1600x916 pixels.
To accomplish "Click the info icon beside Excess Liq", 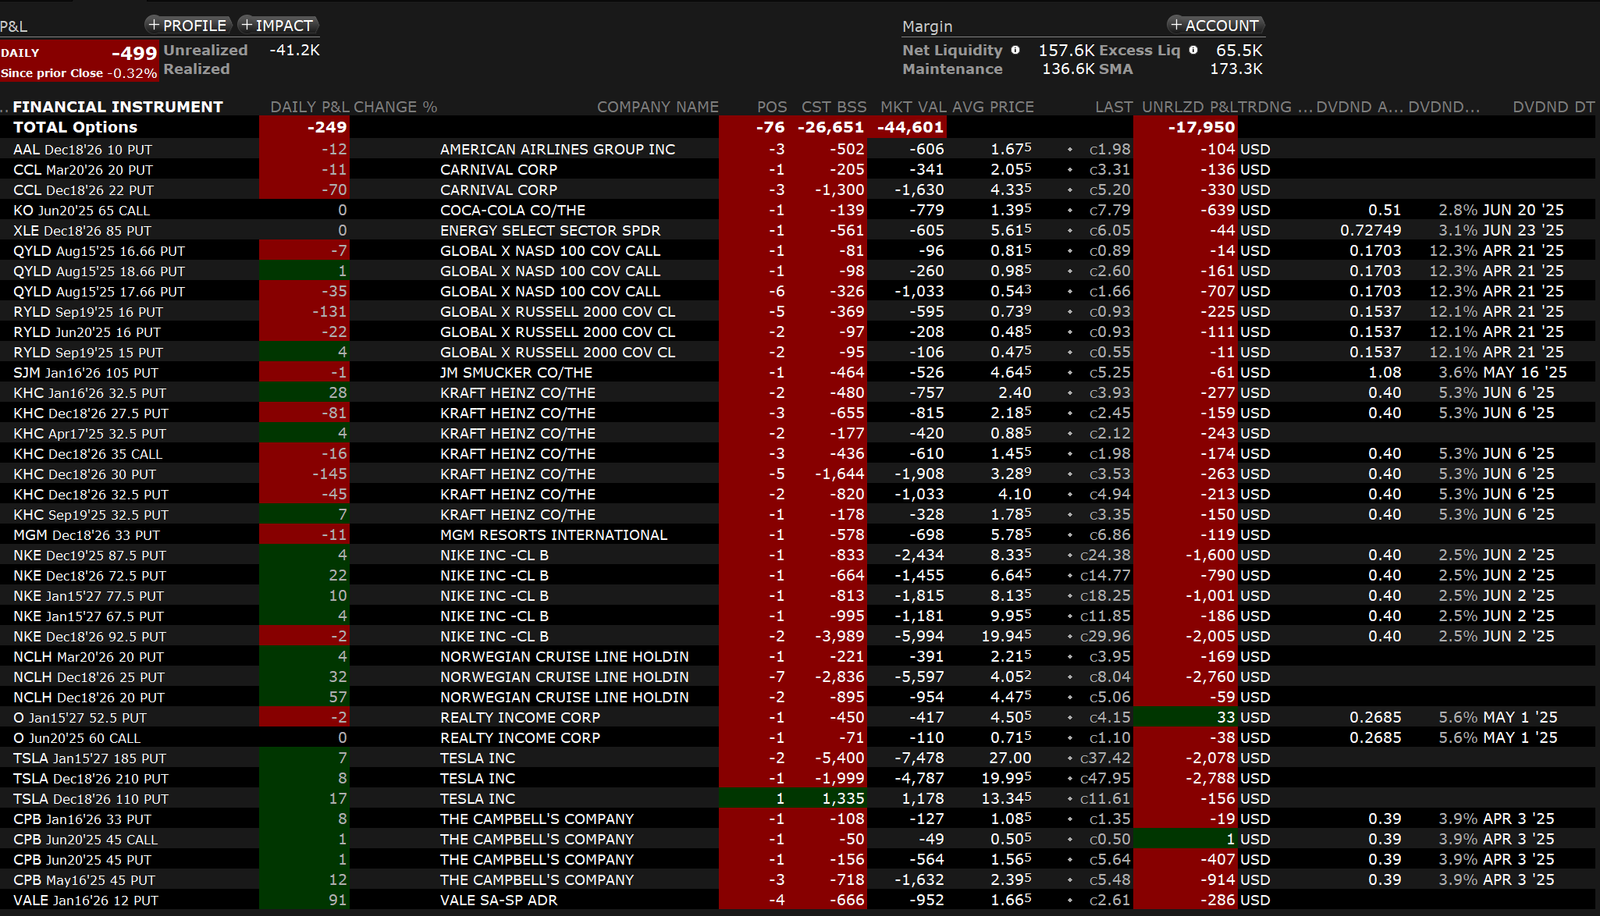I will [1193, 50].
